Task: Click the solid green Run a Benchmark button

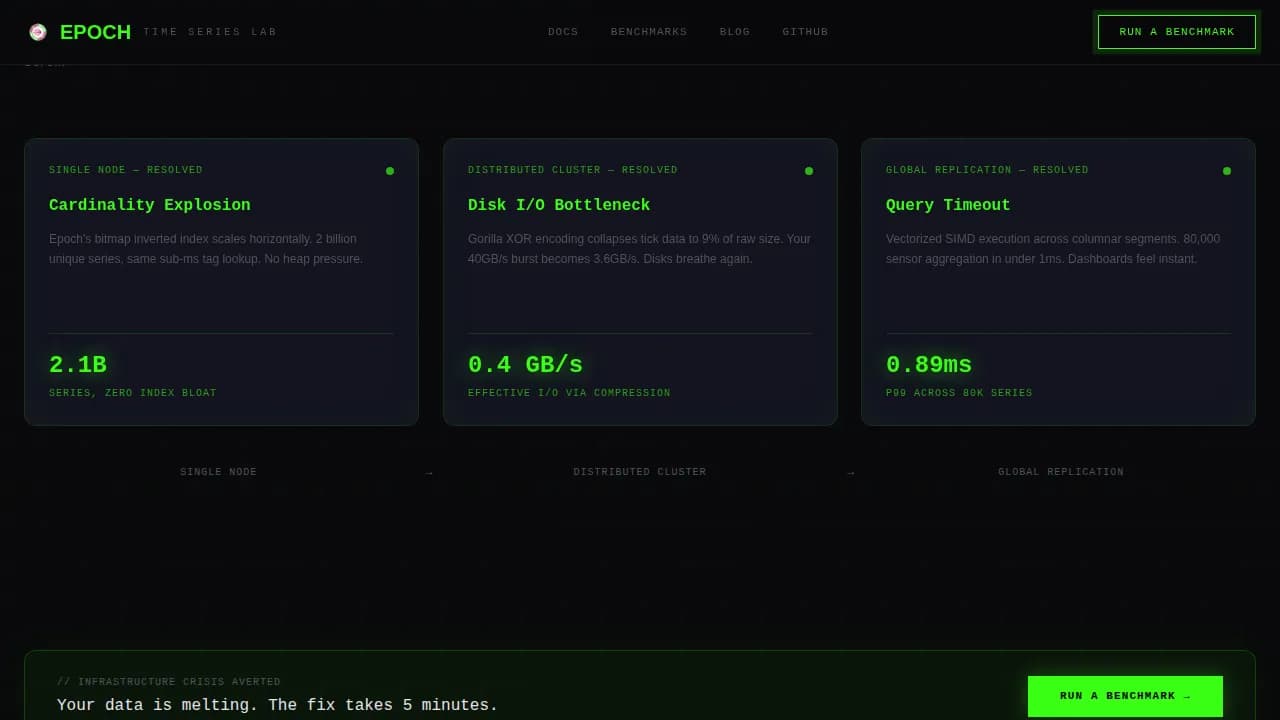Action: click(x=1125, y=696)
